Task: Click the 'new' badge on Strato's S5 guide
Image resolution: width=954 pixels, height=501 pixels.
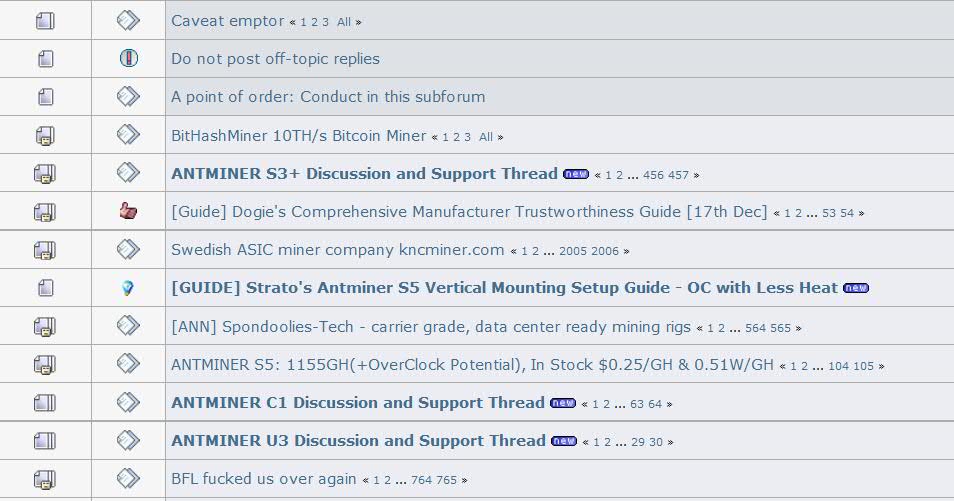Action: tap(855, 288)
